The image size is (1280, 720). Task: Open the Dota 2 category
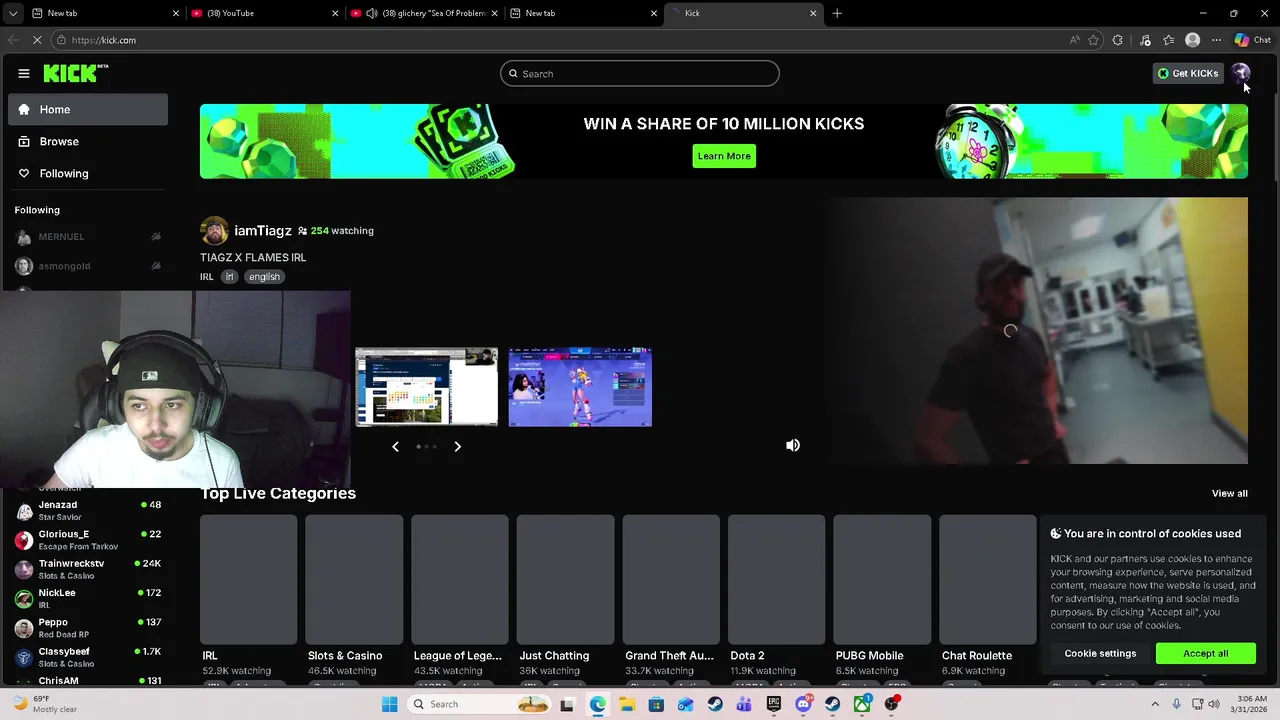coord(776,579)
